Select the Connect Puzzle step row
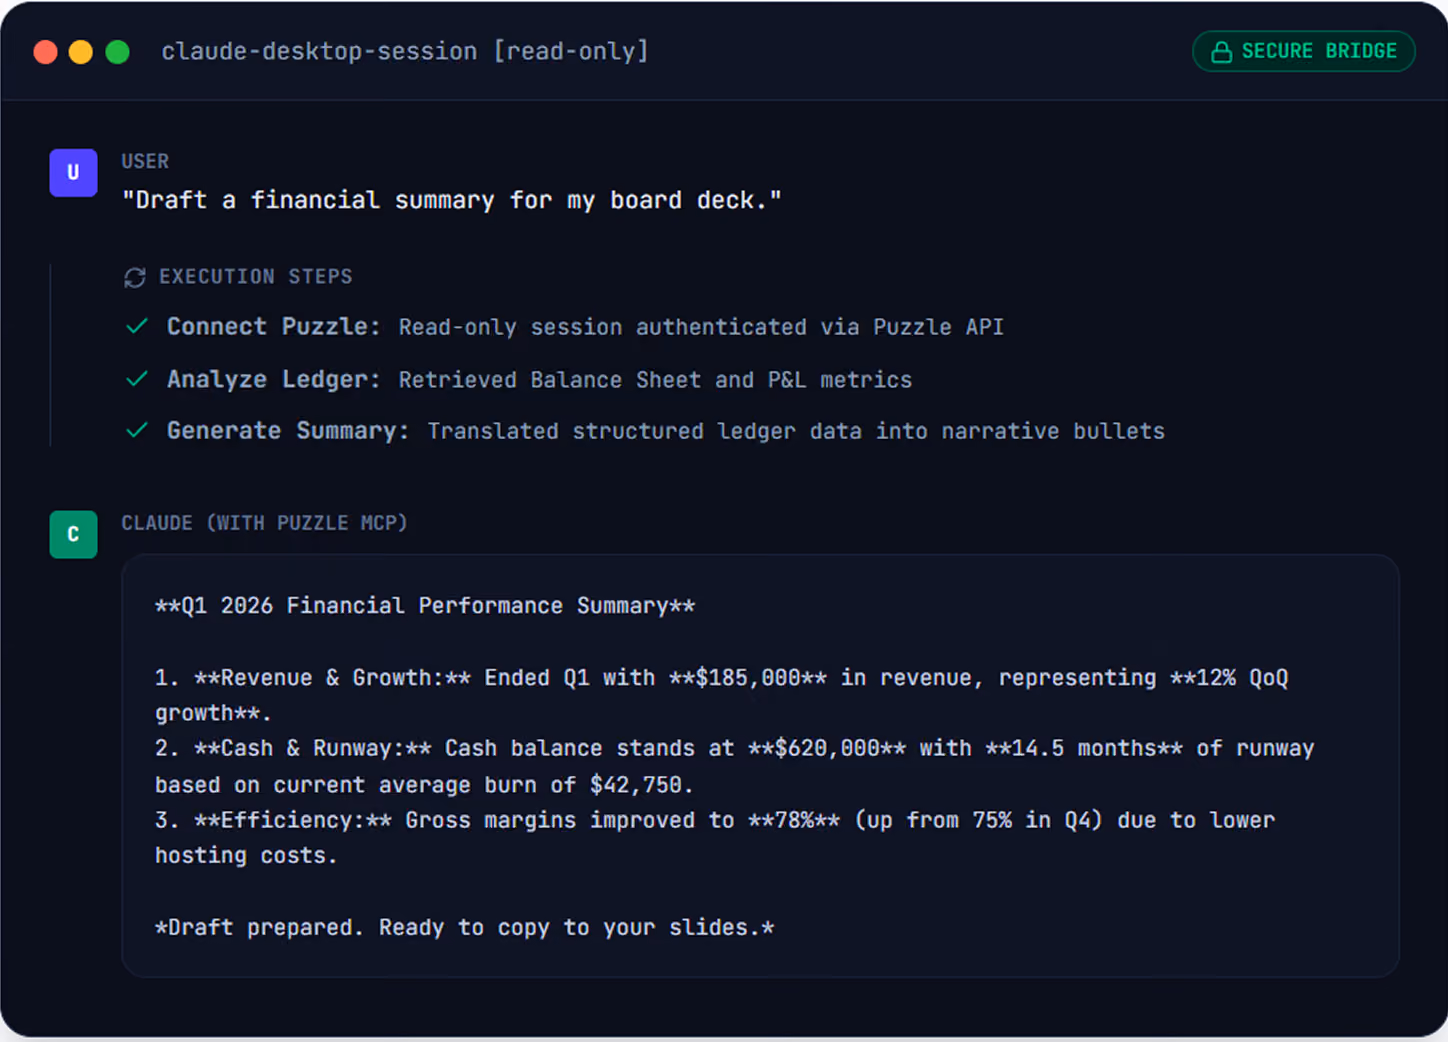This screenshot has width=1448, height=1042. pos(565,327)
